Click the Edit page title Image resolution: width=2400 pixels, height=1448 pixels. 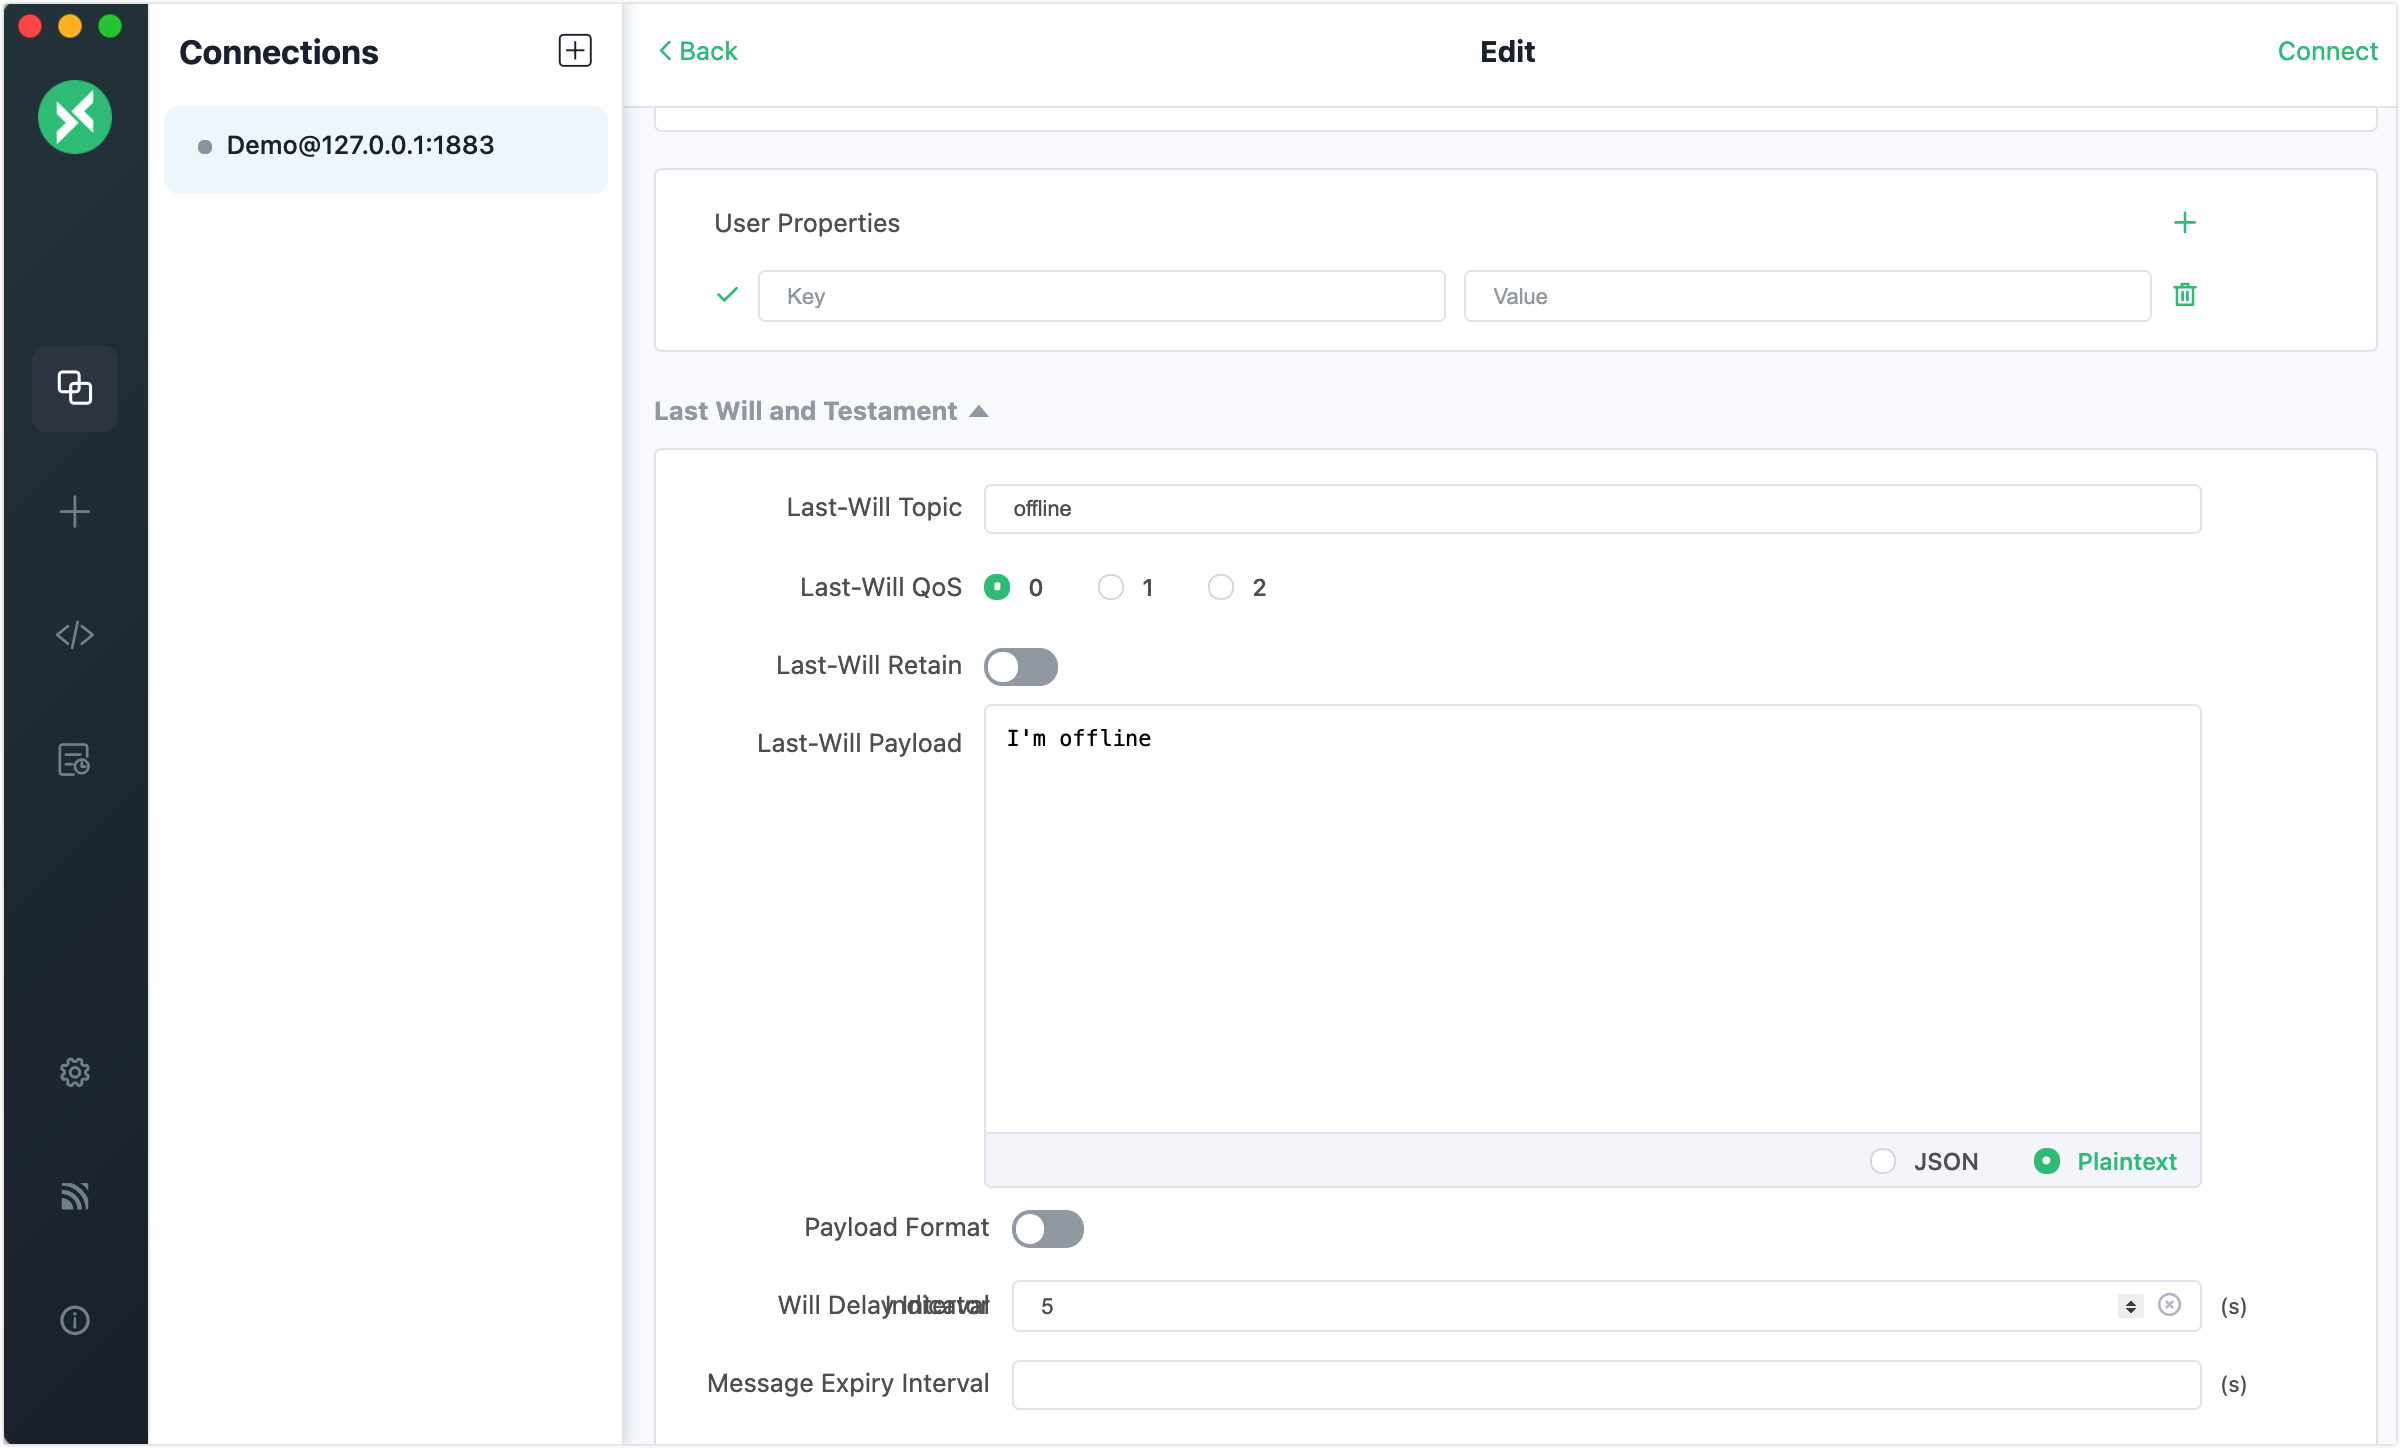pyautogui.click(x=1507, y=51)
